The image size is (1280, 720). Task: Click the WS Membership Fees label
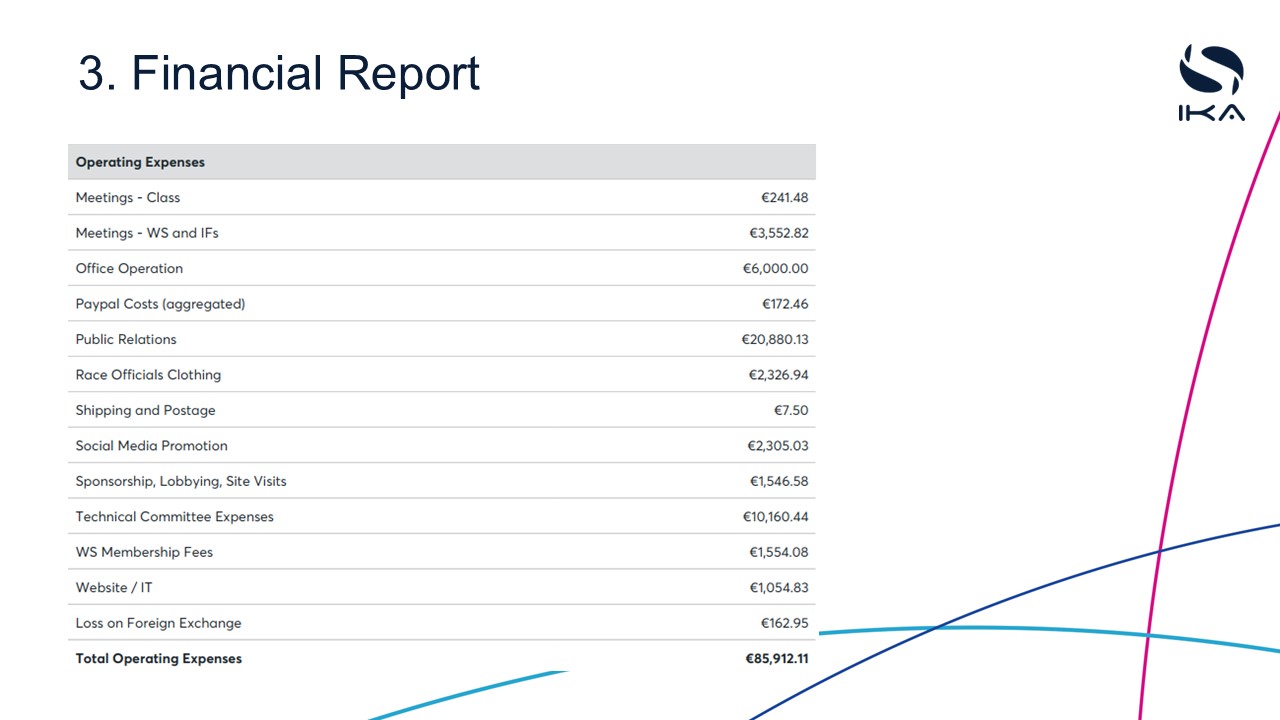coord(144,552)
